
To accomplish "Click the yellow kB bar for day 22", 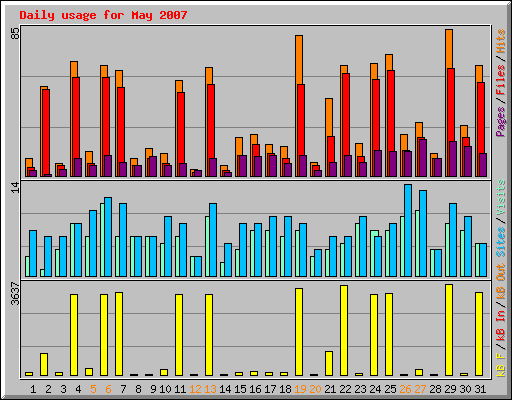I will [344, 330].
